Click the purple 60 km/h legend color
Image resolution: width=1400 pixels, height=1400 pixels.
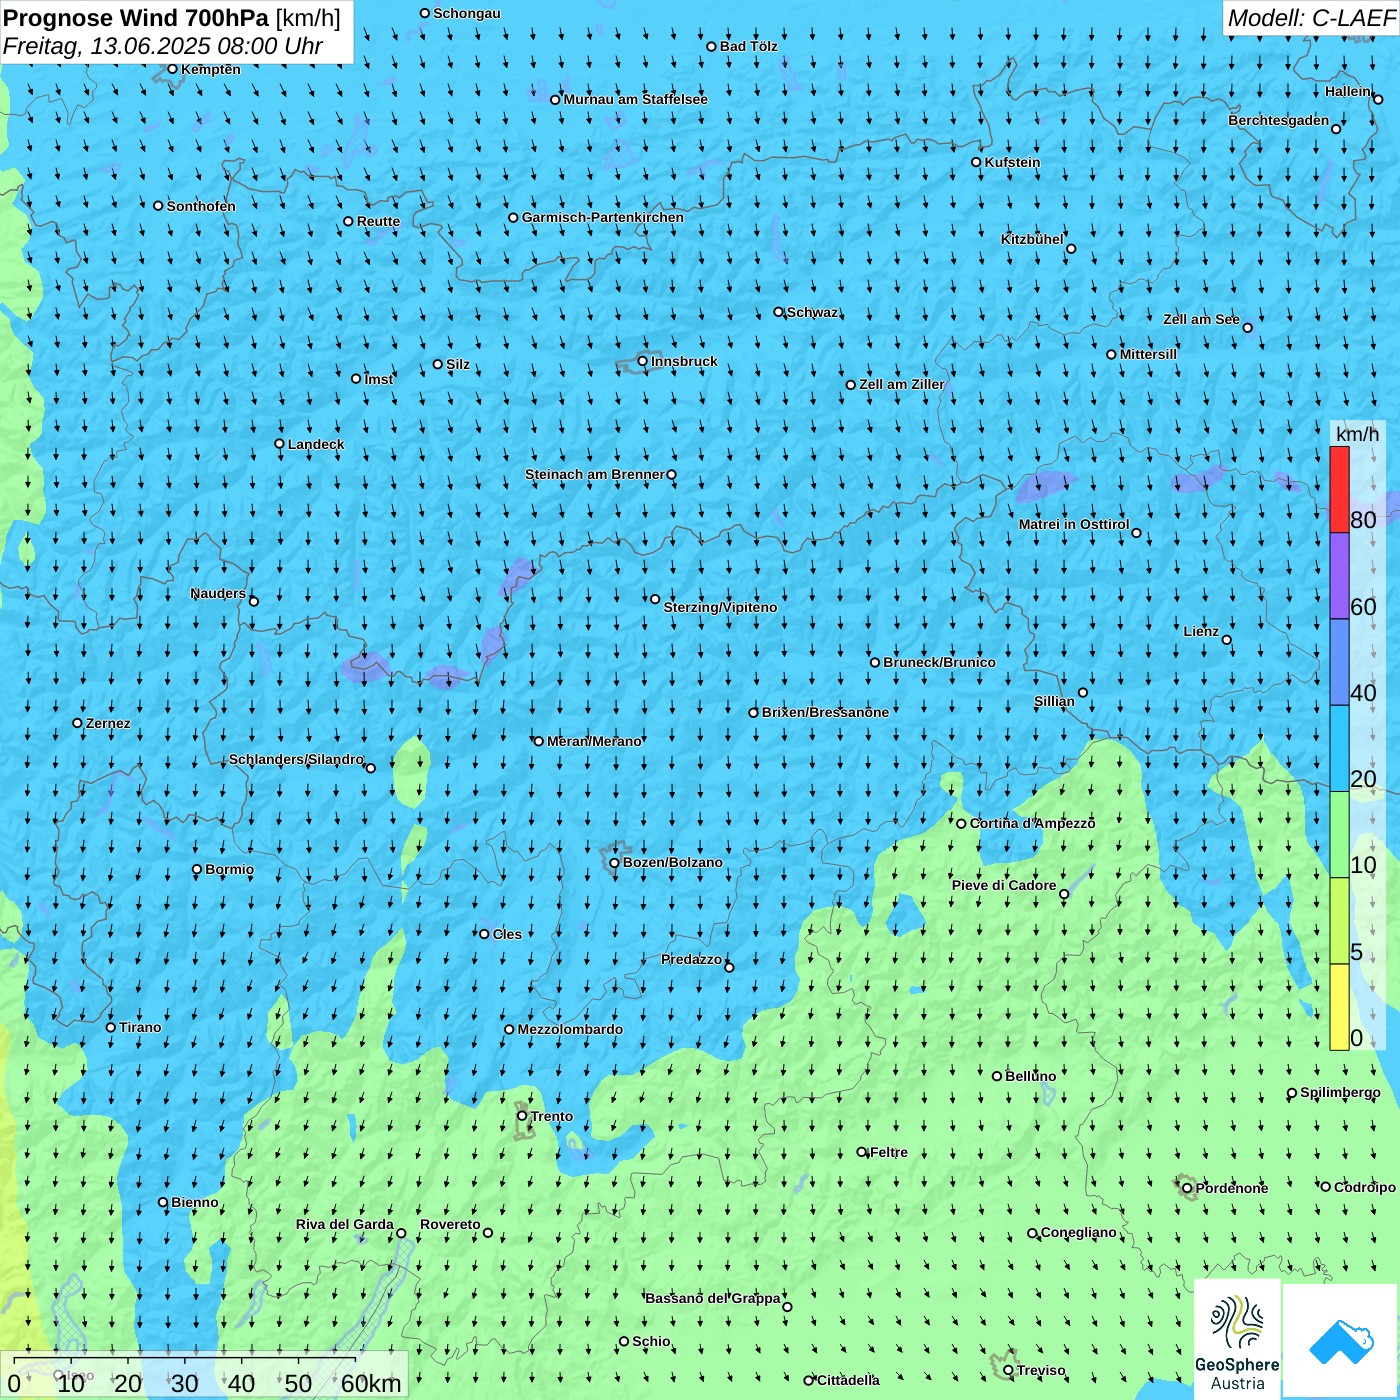click(1339, 576)
